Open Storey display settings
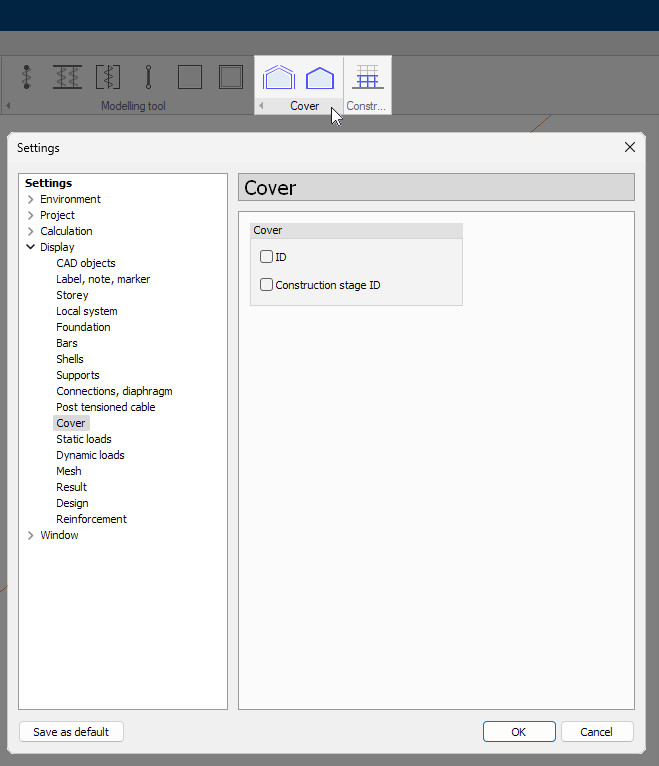Screen dimensions: 659x766 [x=72, y=295]
